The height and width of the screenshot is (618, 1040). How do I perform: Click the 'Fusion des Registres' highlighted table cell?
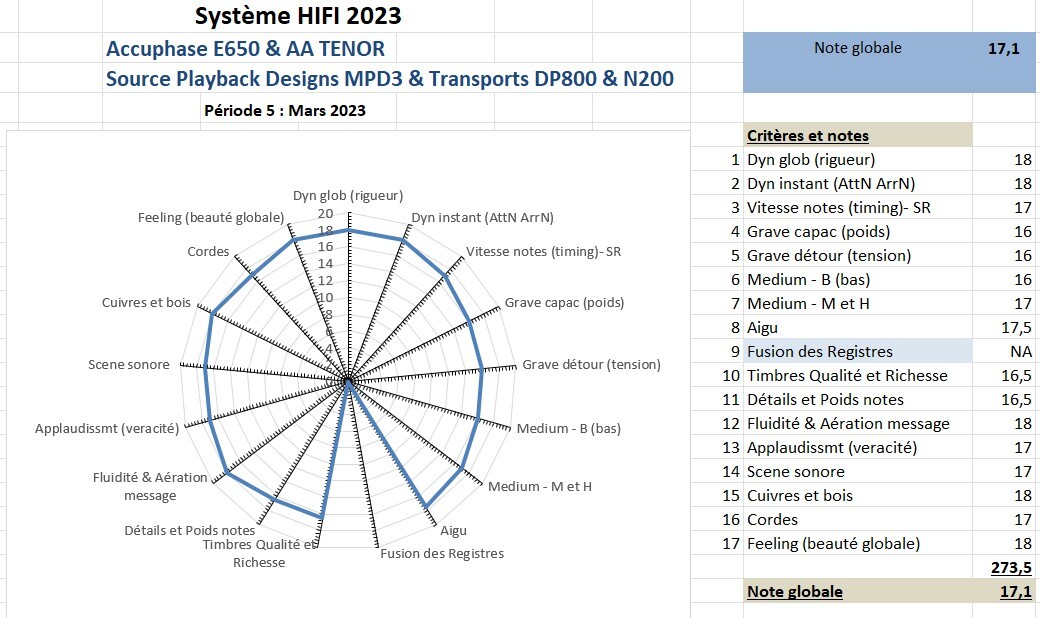coord(858,351)
